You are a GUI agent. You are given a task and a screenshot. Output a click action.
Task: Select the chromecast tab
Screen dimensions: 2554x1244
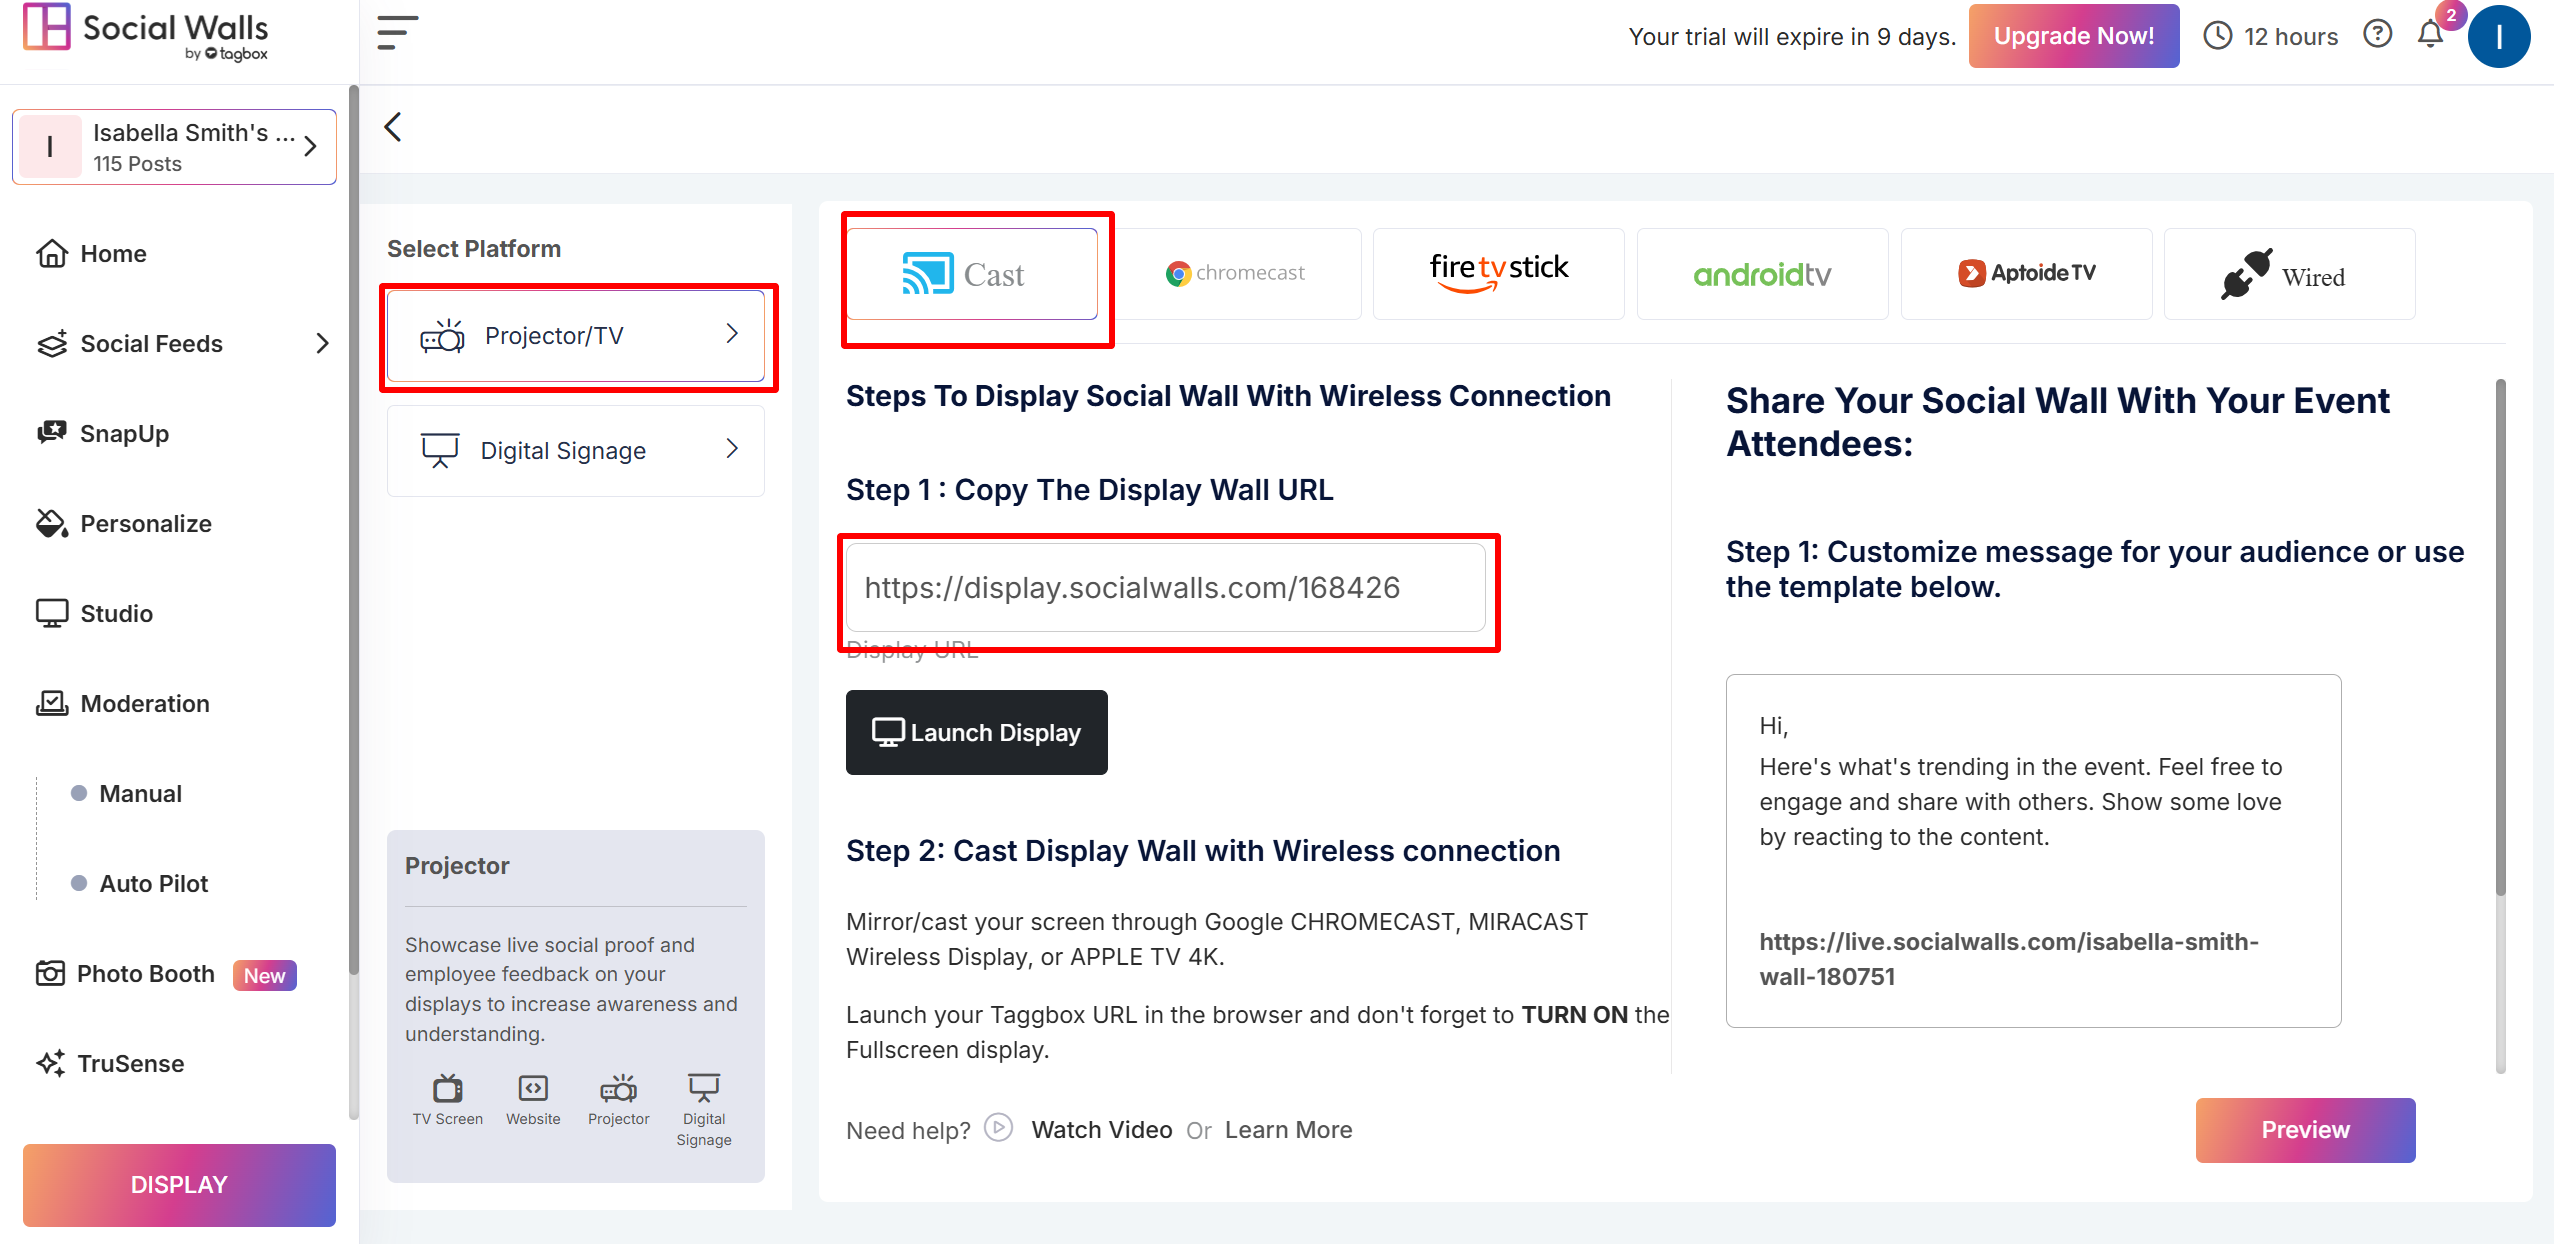coord(1236,274)
